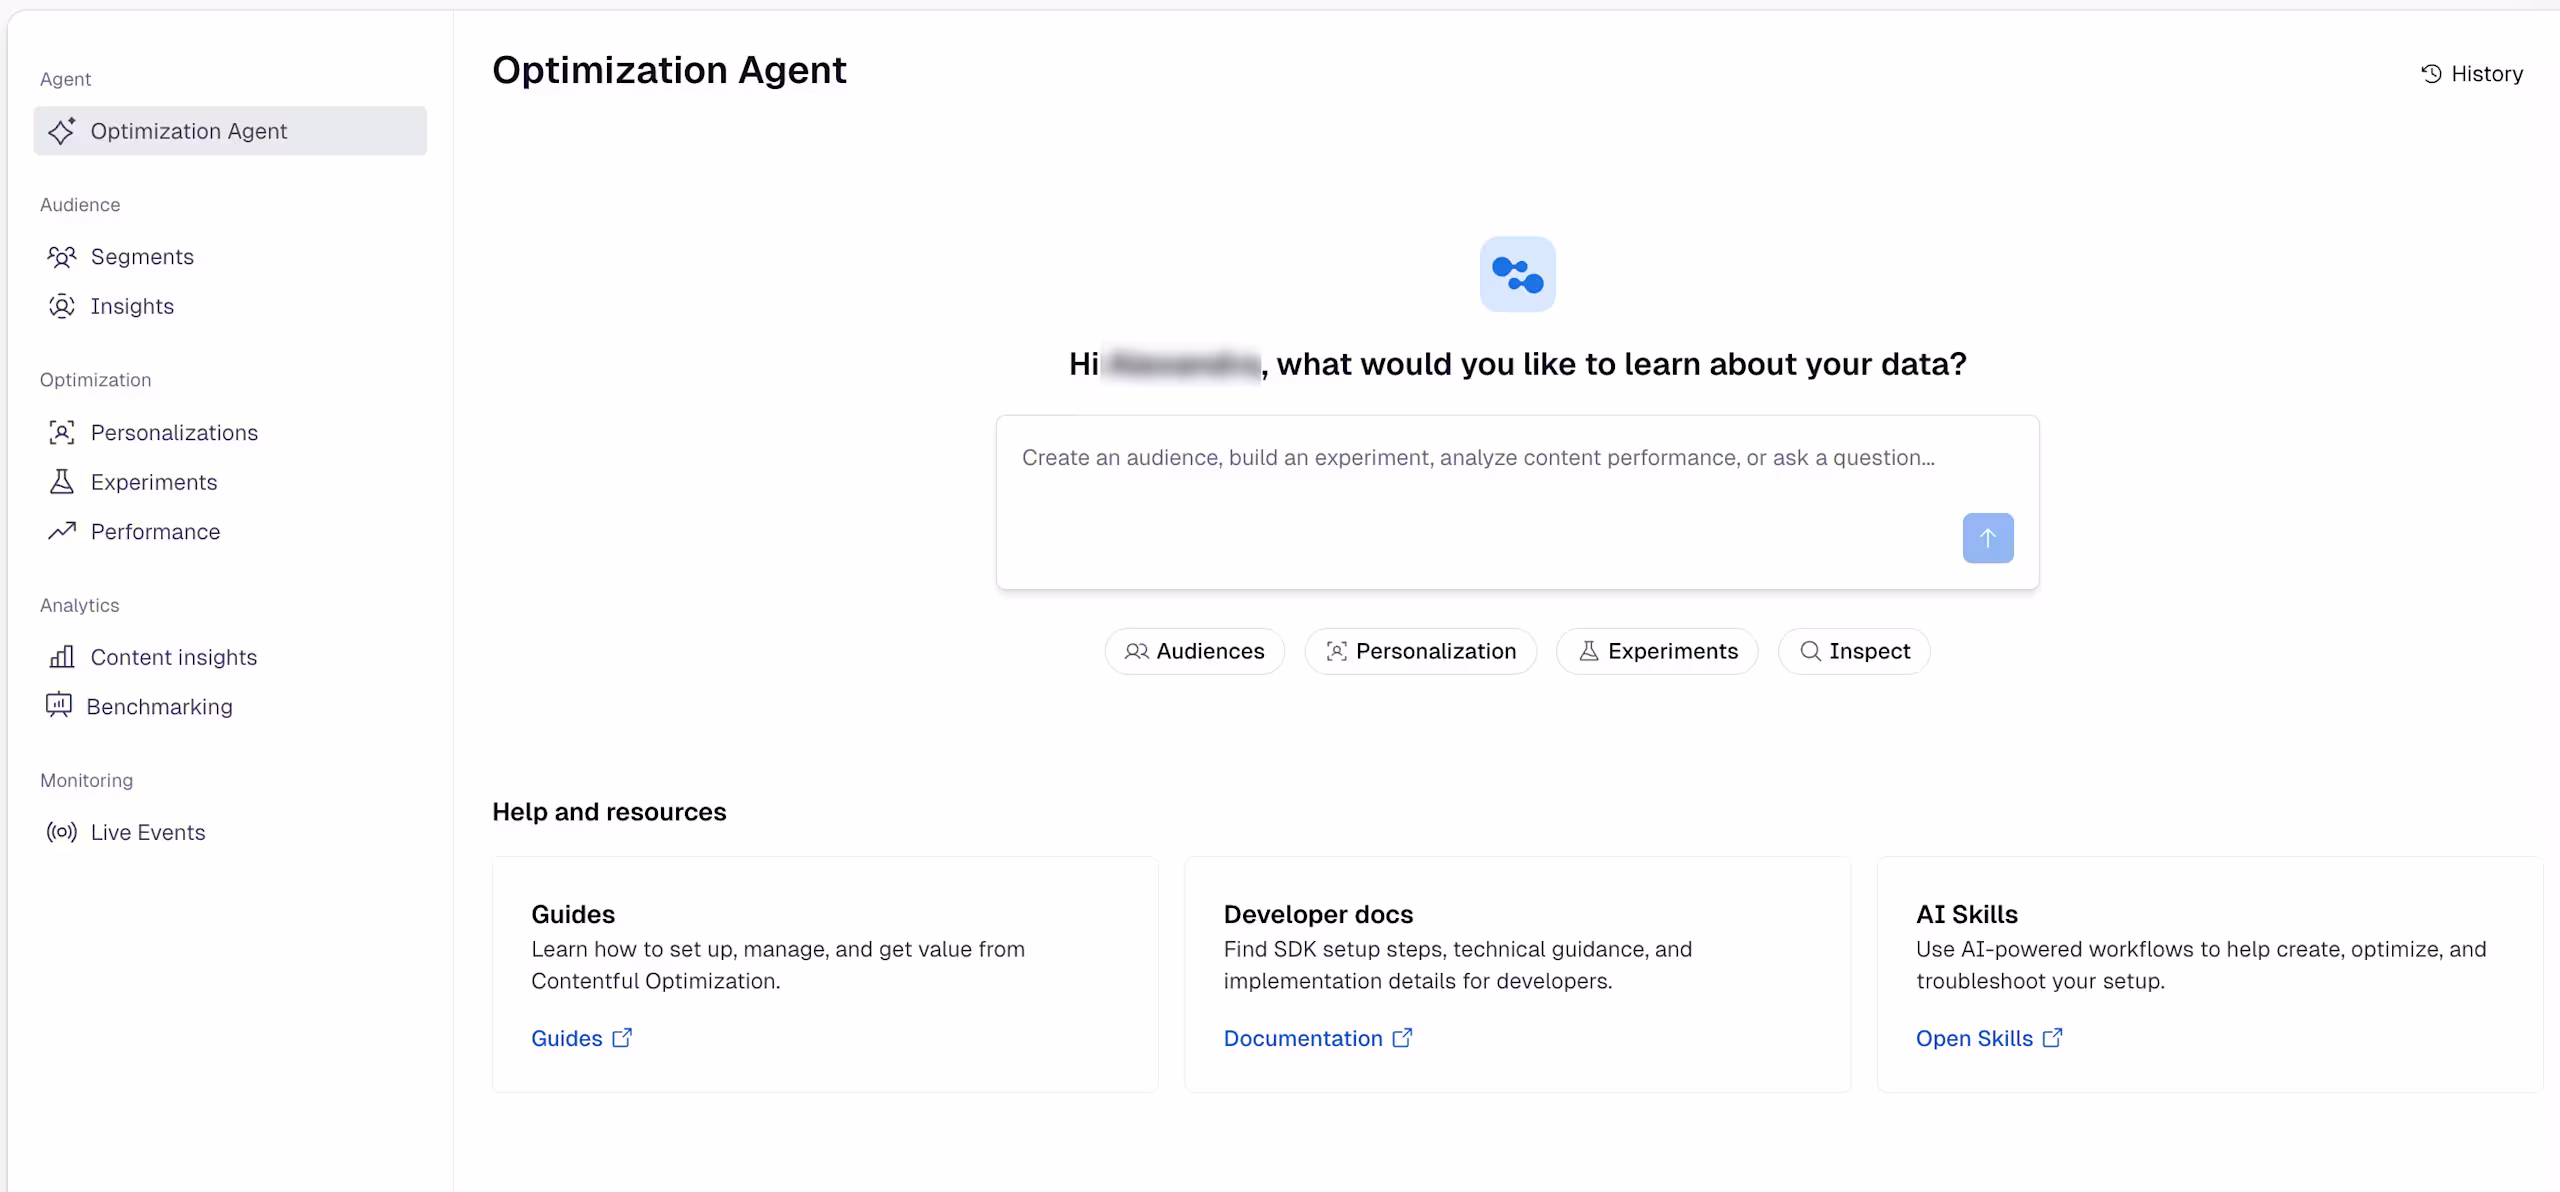Click the Performance trend arrow icon
This screenshot has height=1192, width=2560.
coord(62,531)
